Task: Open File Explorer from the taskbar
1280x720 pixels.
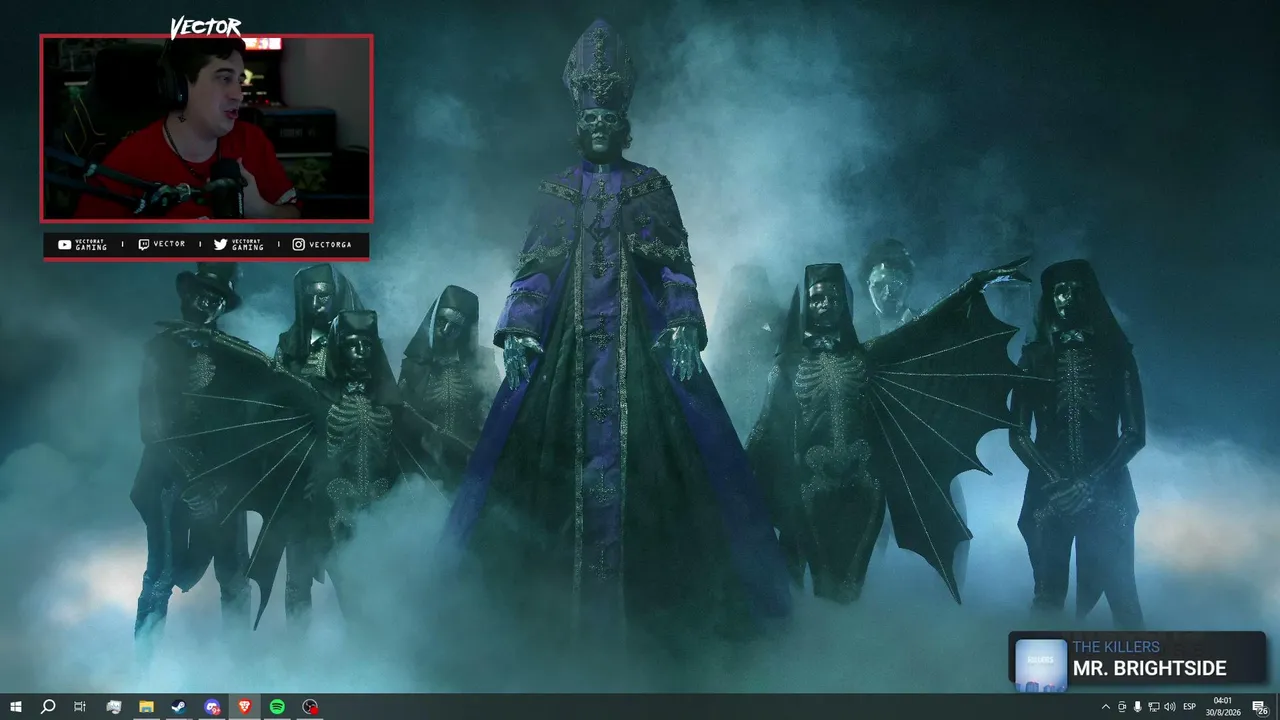Action: (146, 707)
